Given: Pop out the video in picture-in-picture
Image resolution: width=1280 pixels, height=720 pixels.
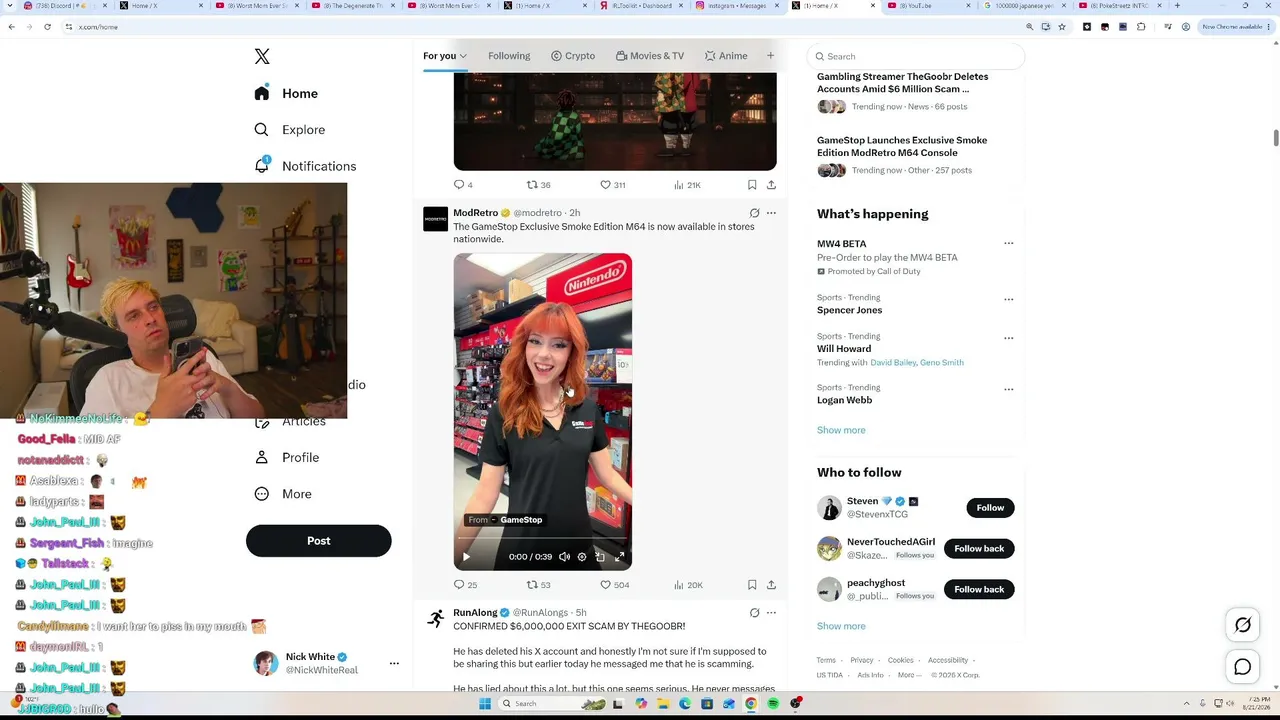Looking at the screenshot, I should [x=600, y=557].
